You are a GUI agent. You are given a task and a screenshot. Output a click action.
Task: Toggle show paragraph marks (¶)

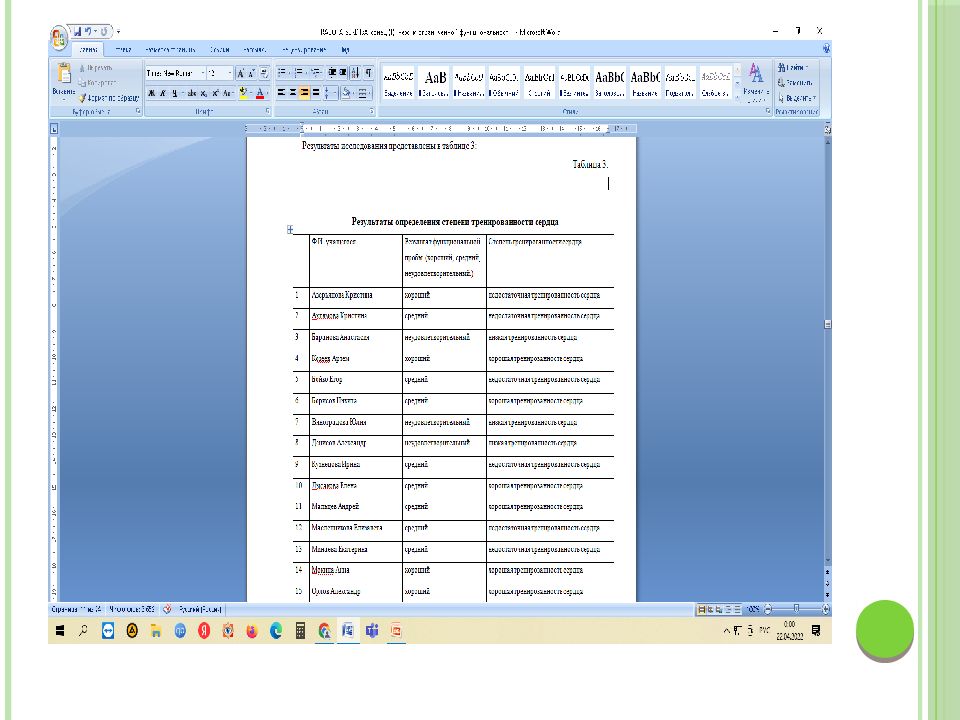click(369, 73)
